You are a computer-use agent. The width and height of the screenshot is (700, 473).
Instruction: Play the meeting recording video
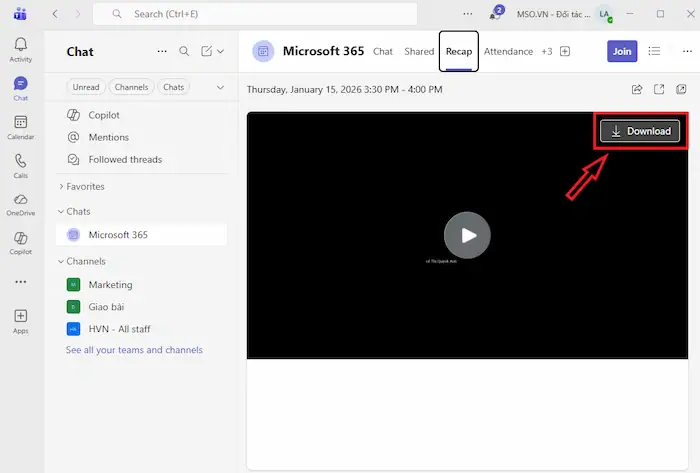tap(467, 235)
